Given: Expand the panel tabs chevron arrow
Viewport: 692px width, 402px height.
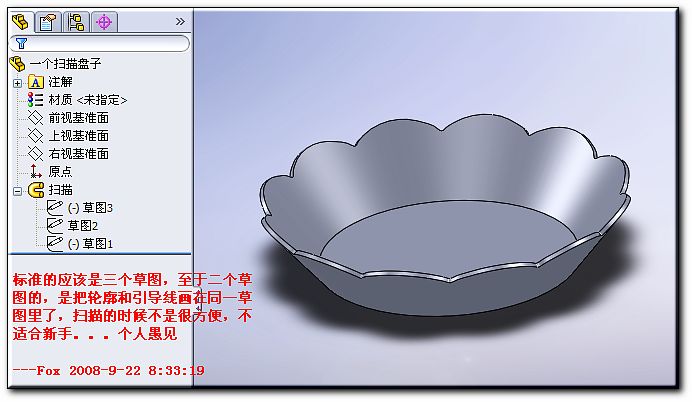Looking at the screenshot, I should (x=180, y=22).
